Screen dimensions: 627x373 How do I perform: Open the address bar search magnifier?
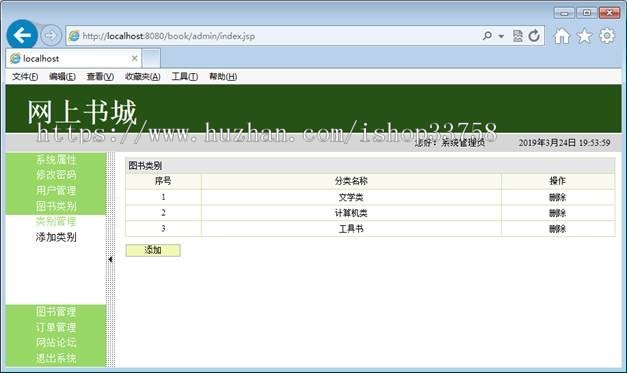tap(487, 36)
